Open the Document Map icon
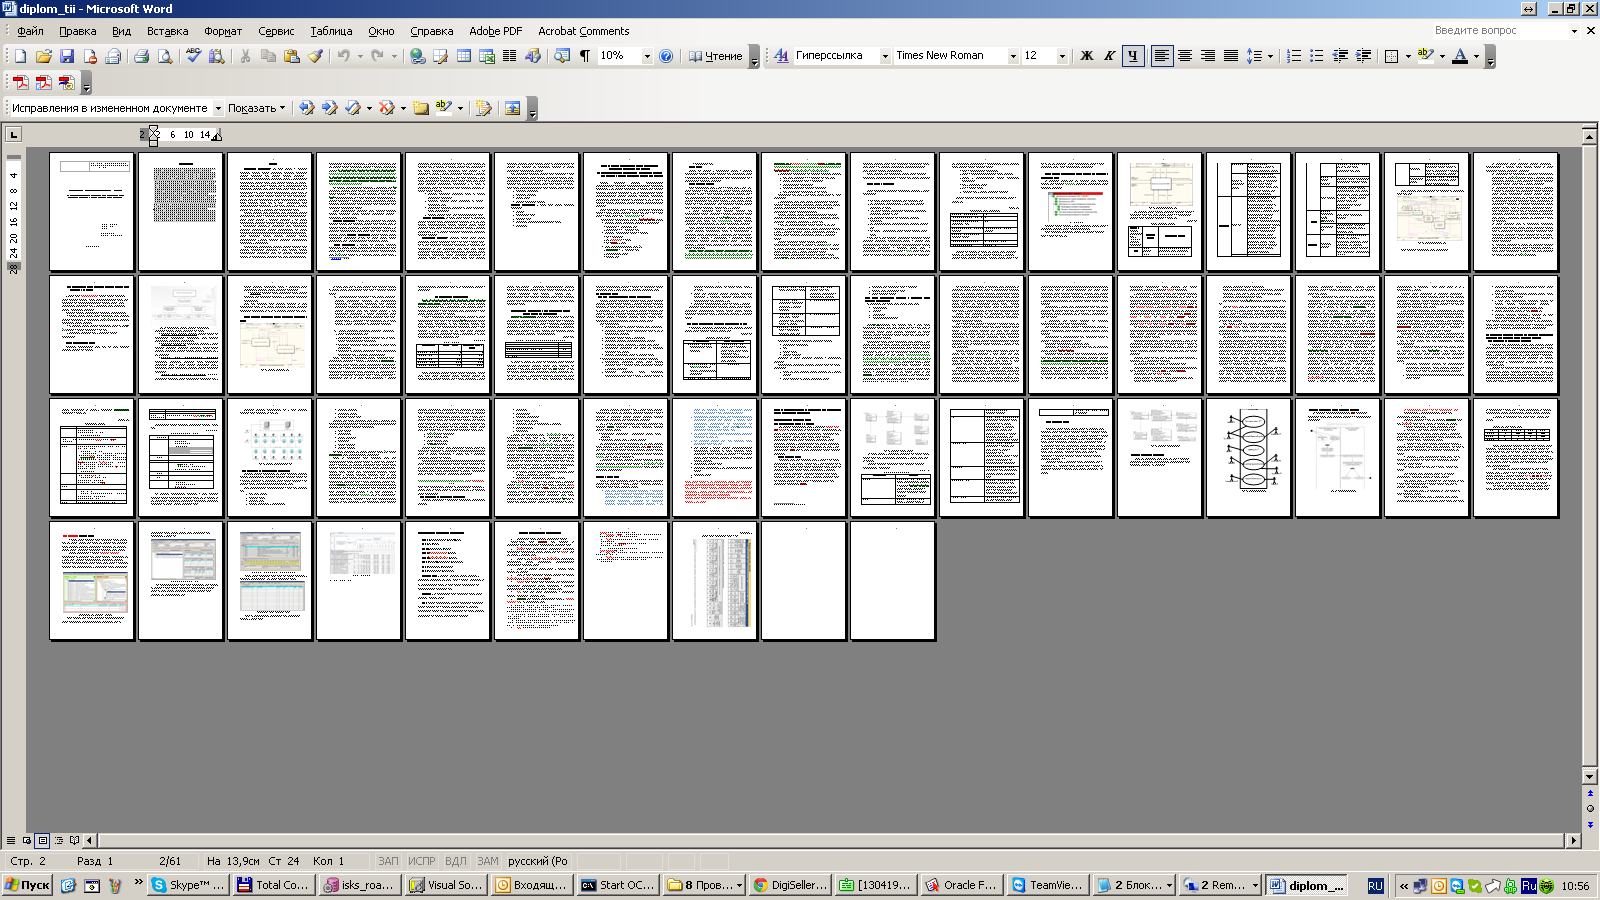 coord(561,56)
